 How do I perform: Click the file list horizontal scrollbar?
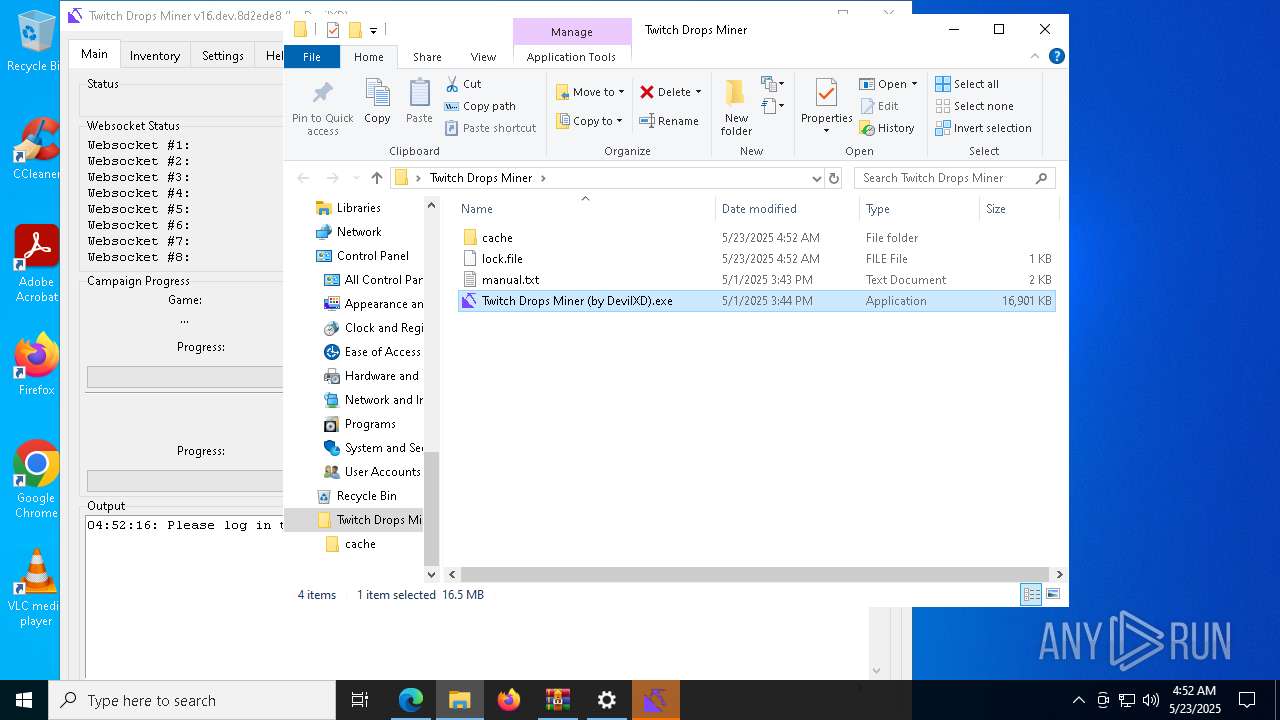pos(755,574)
